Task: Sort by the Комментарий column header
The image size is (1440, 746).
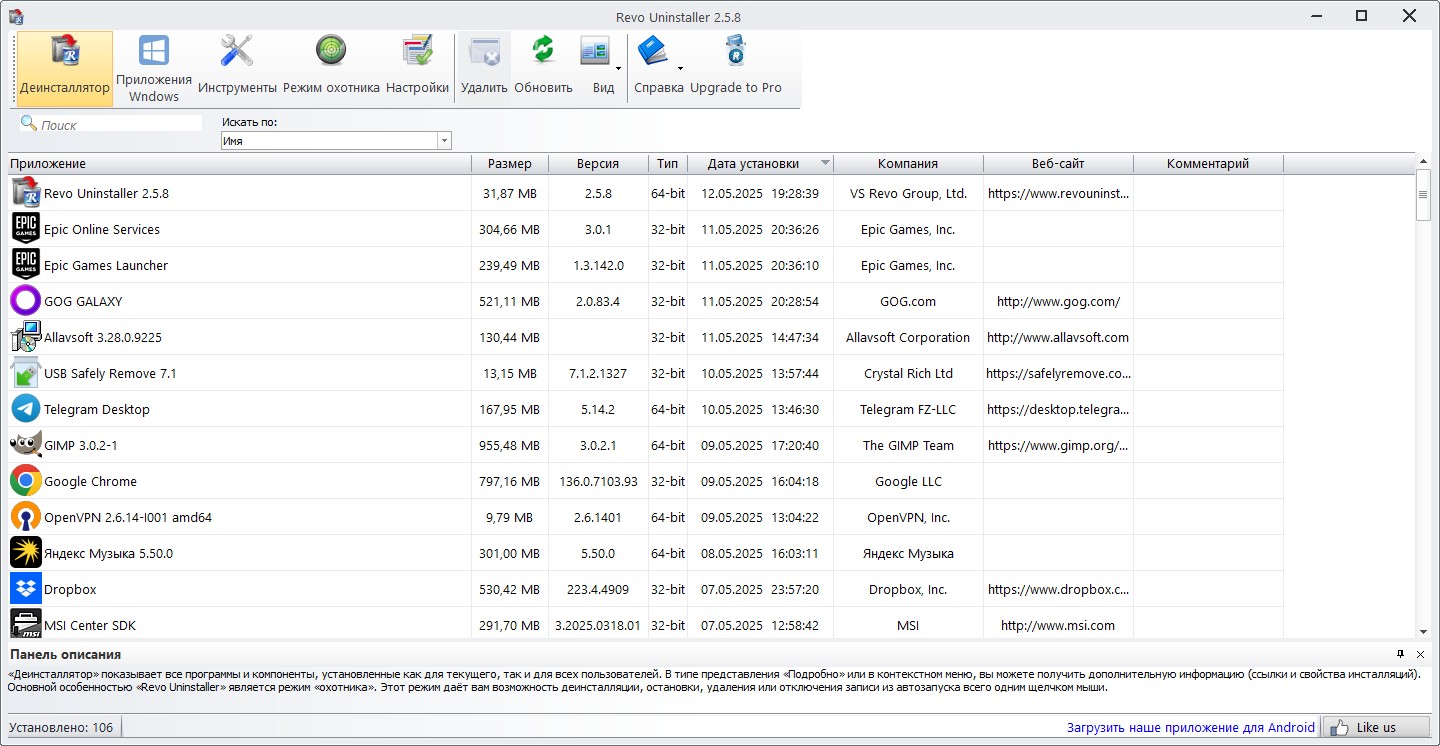Action: pyautogui.click(x=1208, y=163)
